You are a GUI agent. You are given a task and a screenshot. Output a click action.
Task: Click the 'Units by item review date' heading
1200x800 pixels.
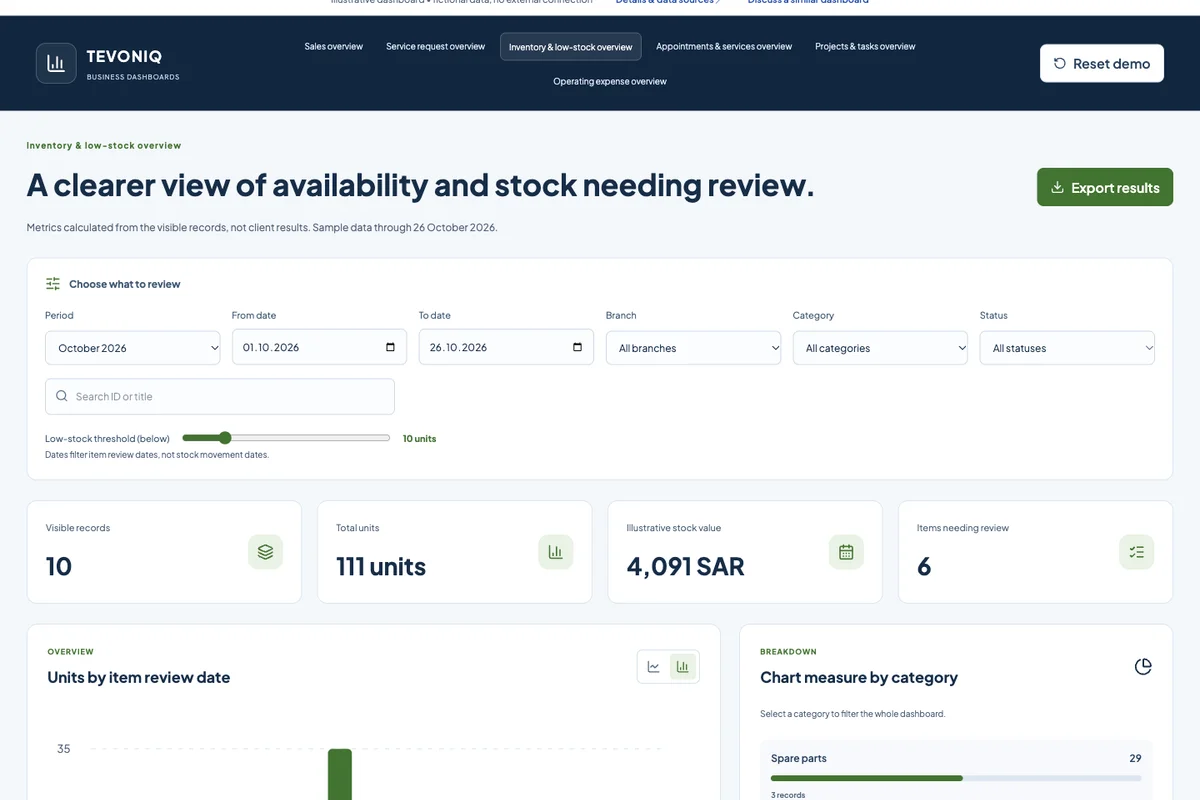[x=139, y=677]
